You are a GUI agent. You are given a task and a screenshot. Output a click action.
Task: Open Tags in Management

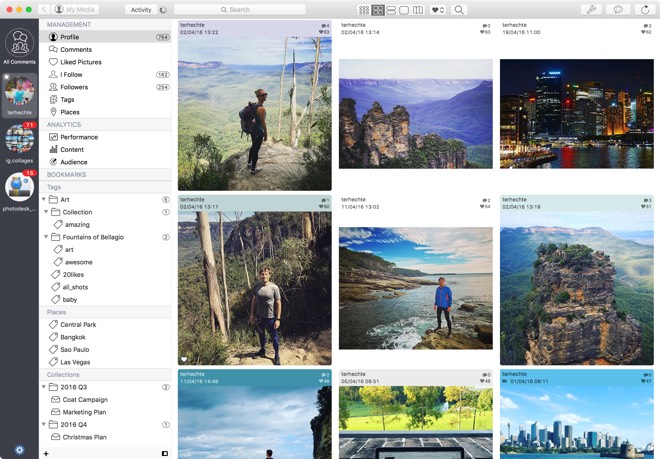[x=105, y=100]
